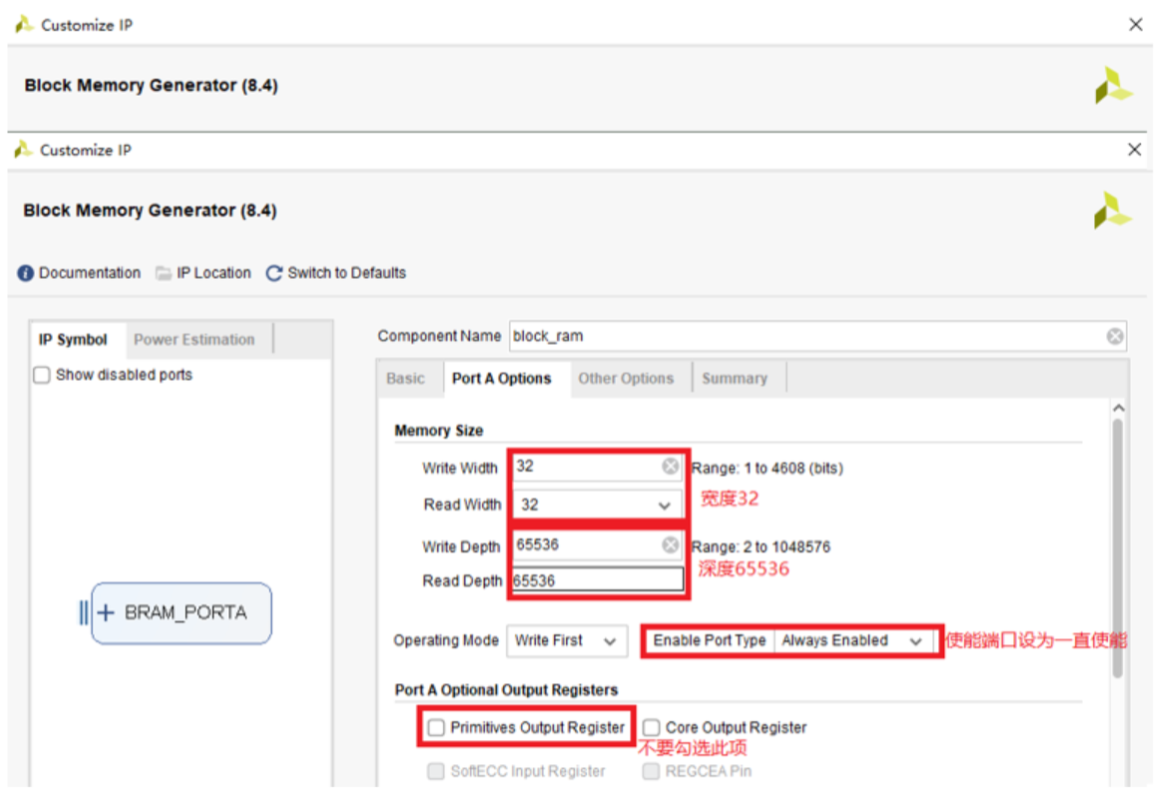Click the Switch to Defaults refresh icon

point(274,273)
